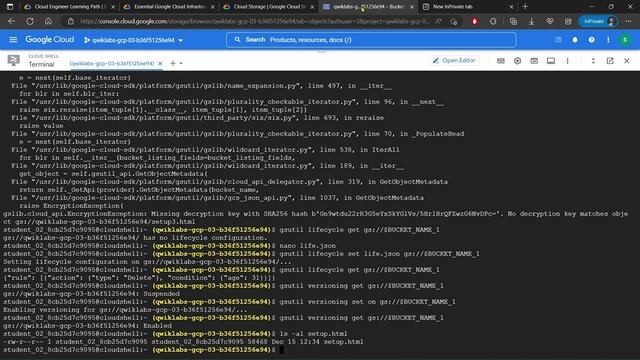The height and width of the screenshot is (360, 640).
Task: Open the green account avatar menu
Action: (x=625, y=40)
